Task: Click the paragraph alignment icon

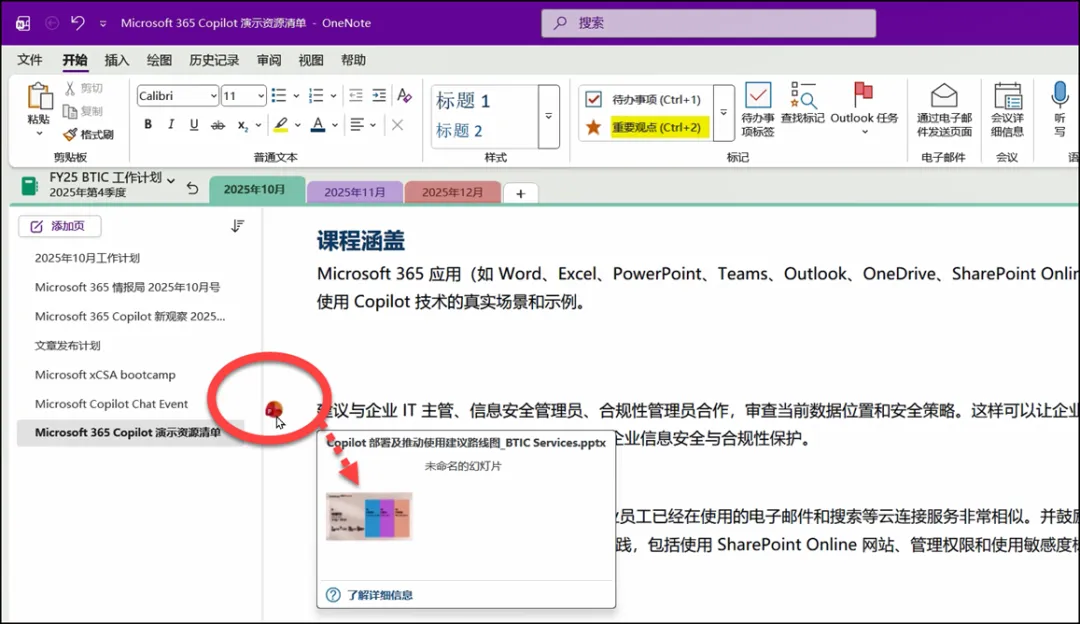Action: (x=357, y=125)
